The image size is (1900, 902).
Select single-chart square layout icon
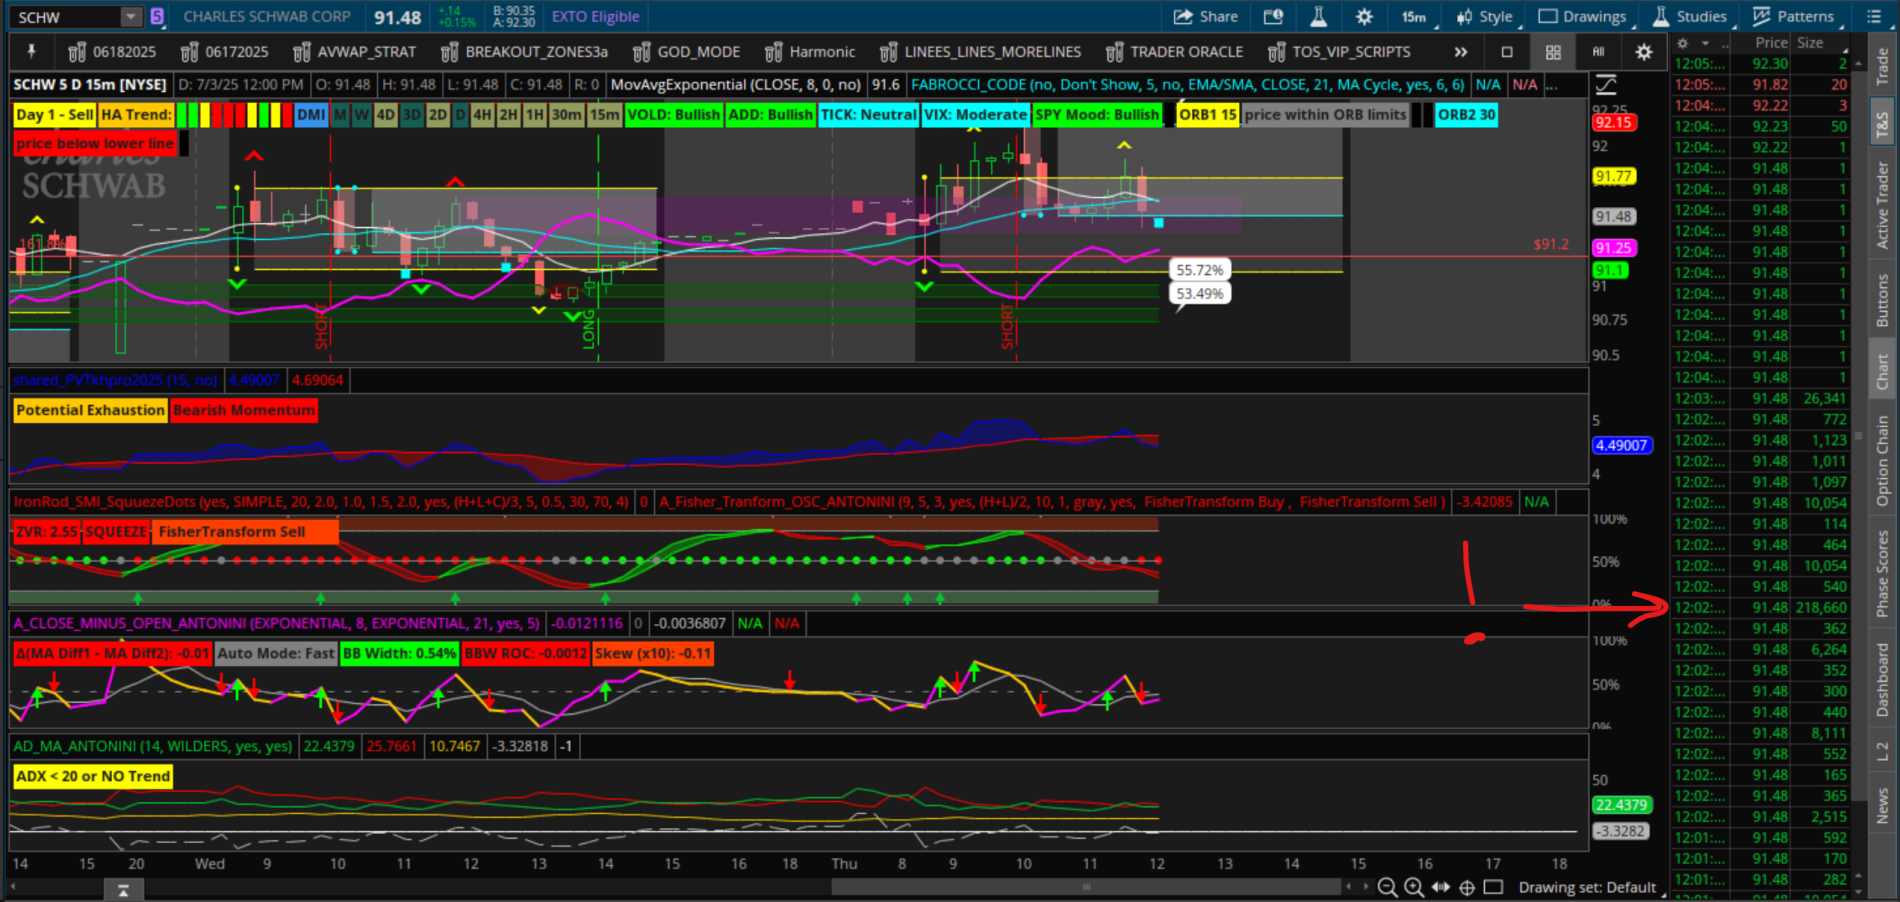point(1507,52)
